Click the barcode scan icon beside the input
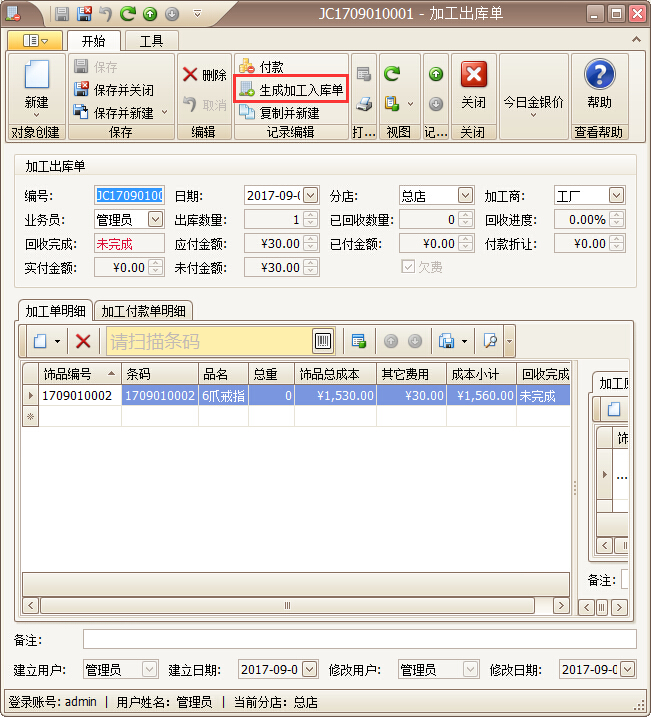 [323, 341]
